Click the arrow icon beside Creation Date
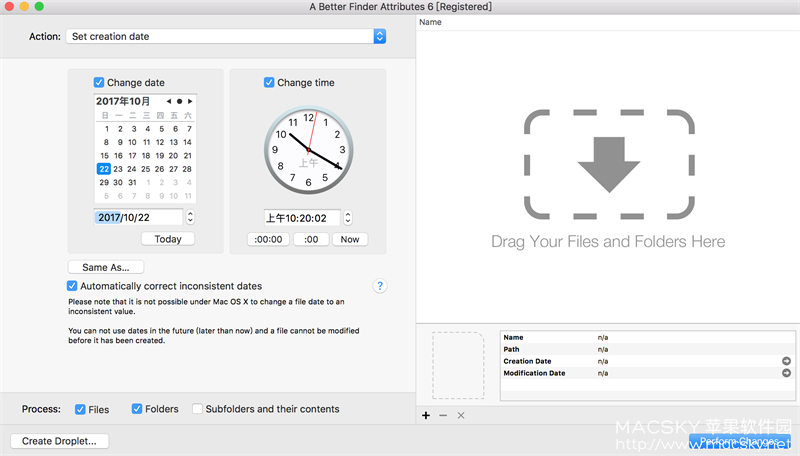 pyautogui.click(x=786, y=361)
